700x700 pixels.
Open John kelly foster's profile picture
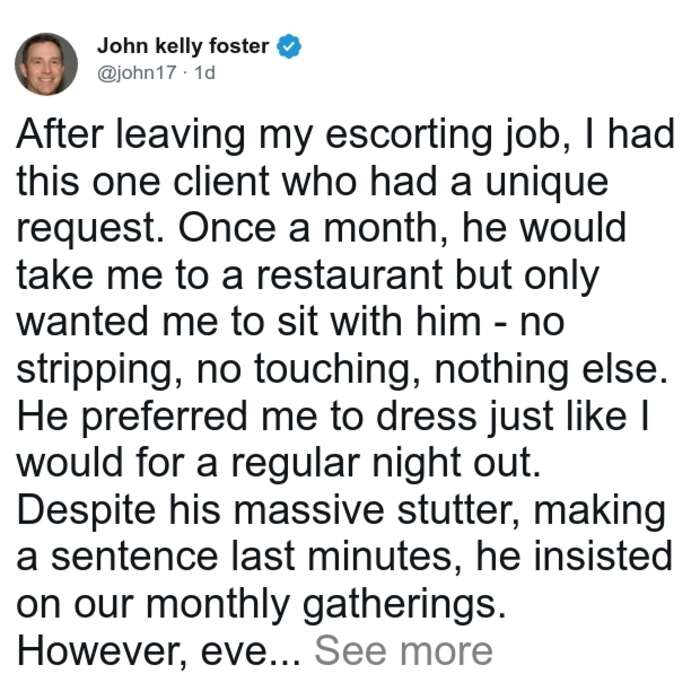[x=46, y=64]
